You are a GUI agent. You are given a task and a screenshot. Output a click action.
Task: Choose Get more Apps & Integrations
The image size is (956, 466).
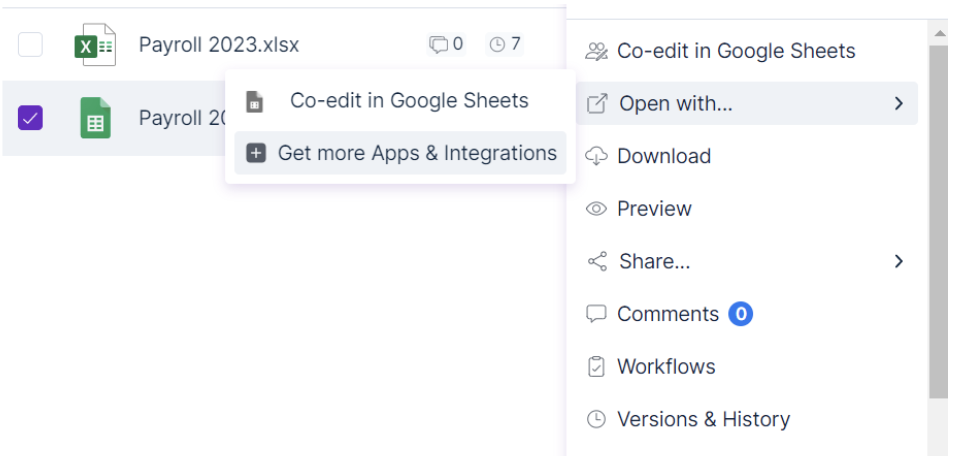[x=416, y=153]
